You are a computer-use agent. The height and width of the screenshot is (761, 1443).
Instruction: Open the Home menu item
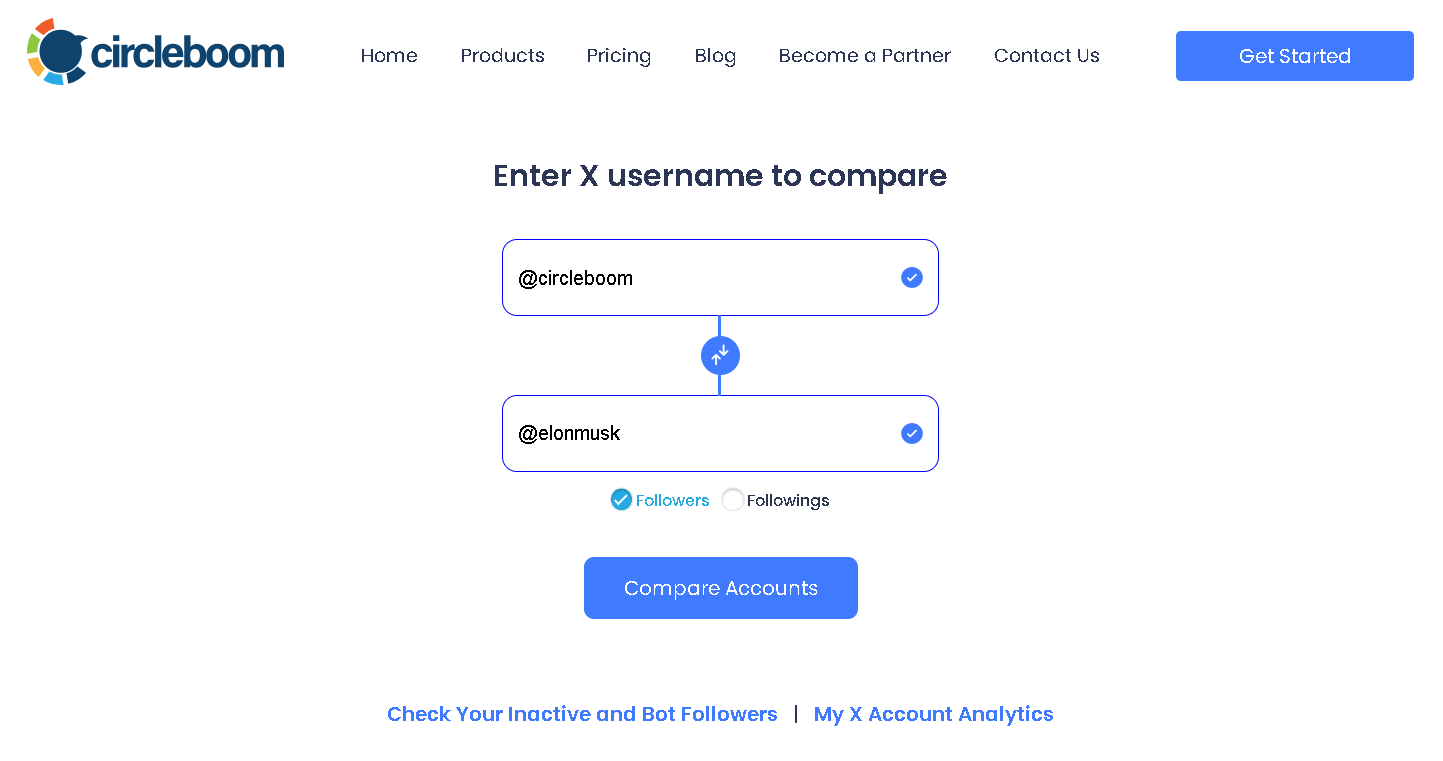click(x=389, y=56)
